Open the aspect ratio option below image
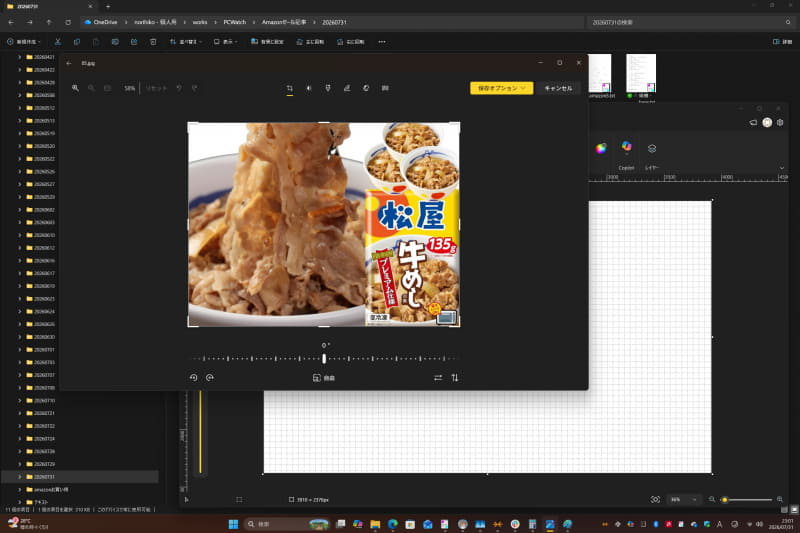The width and height of the screenshot is (800, 533). (x=323, y=378)
